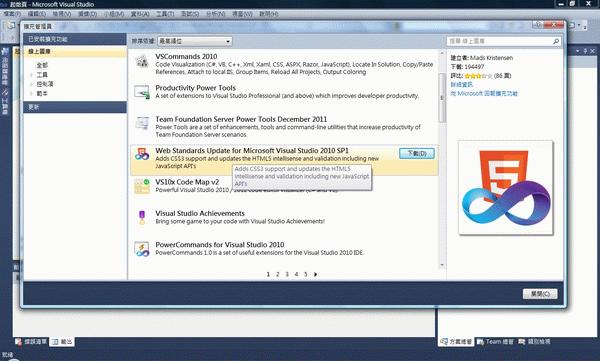
Task: Open the Output tab at bottom left
Action: [62, 341]
